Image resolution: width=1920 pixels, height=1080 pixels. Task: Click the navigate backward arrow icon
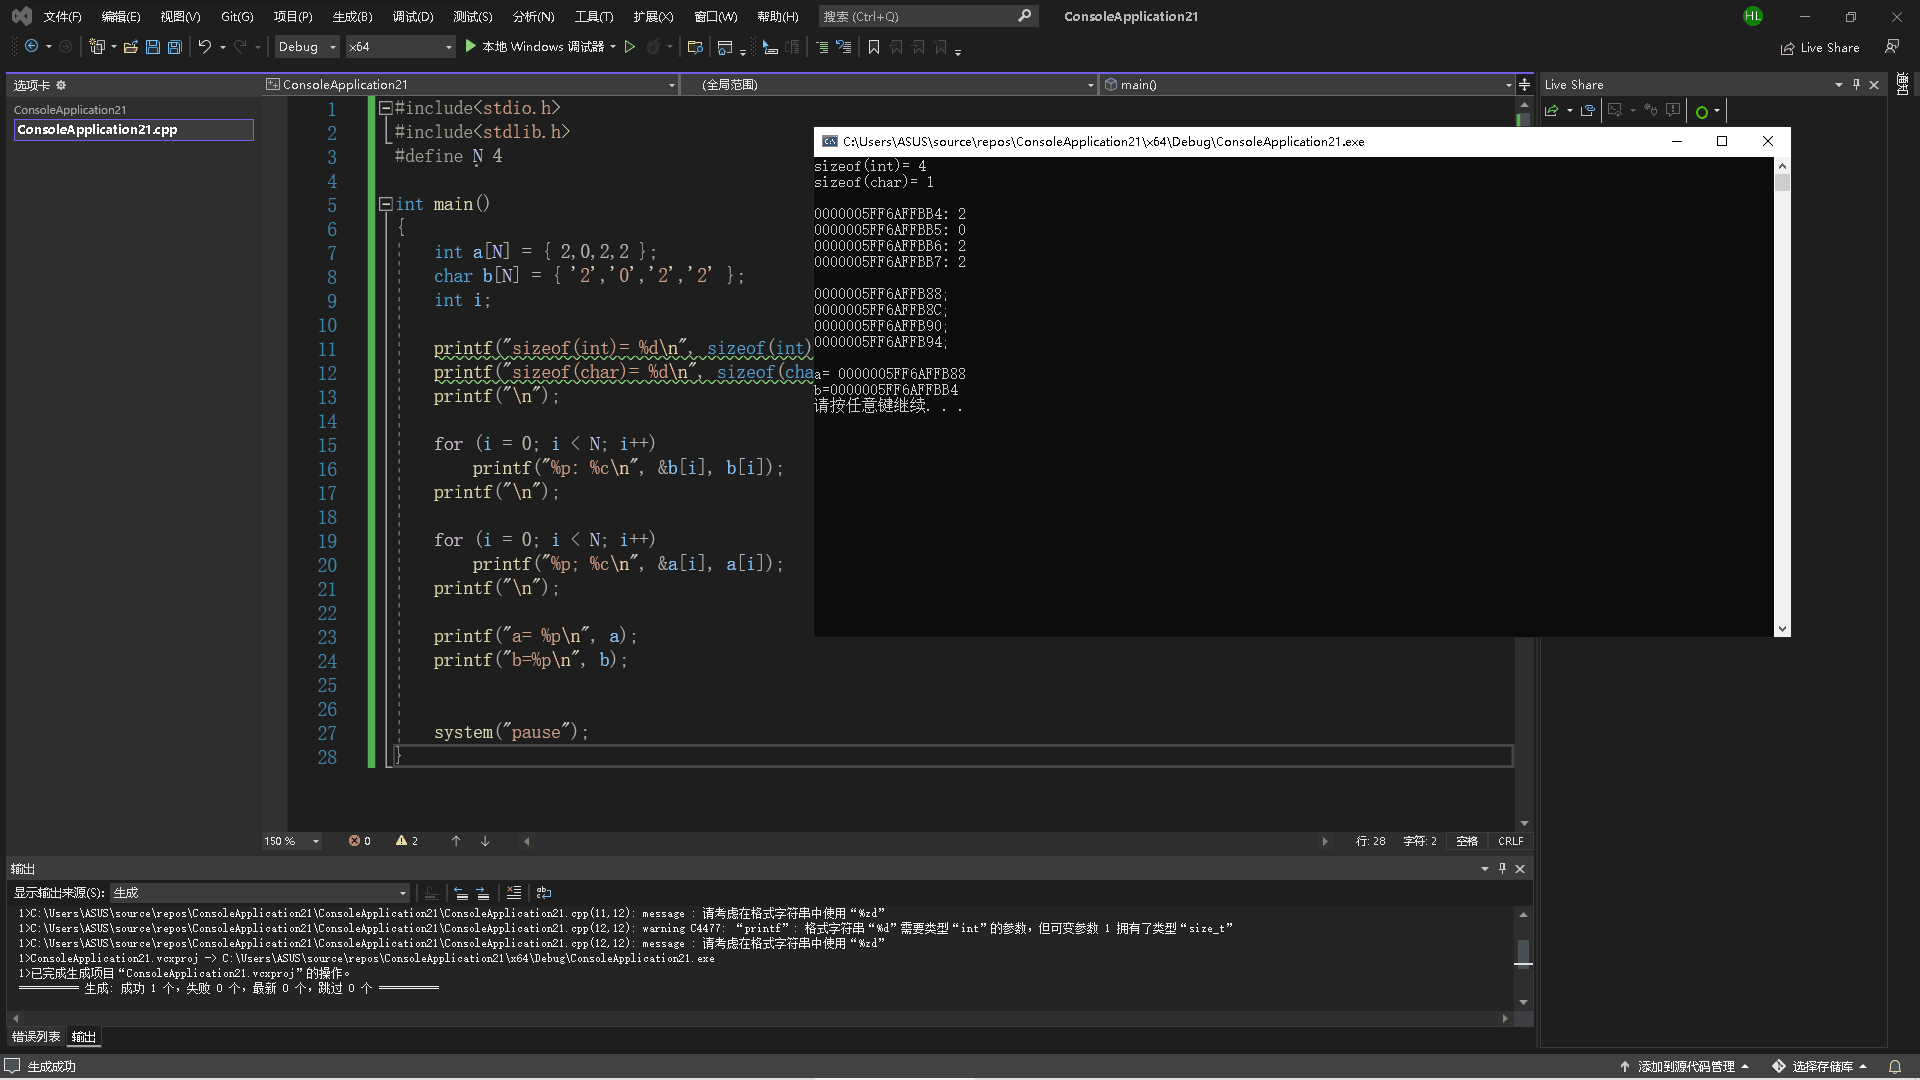click(x=32, y=47)
